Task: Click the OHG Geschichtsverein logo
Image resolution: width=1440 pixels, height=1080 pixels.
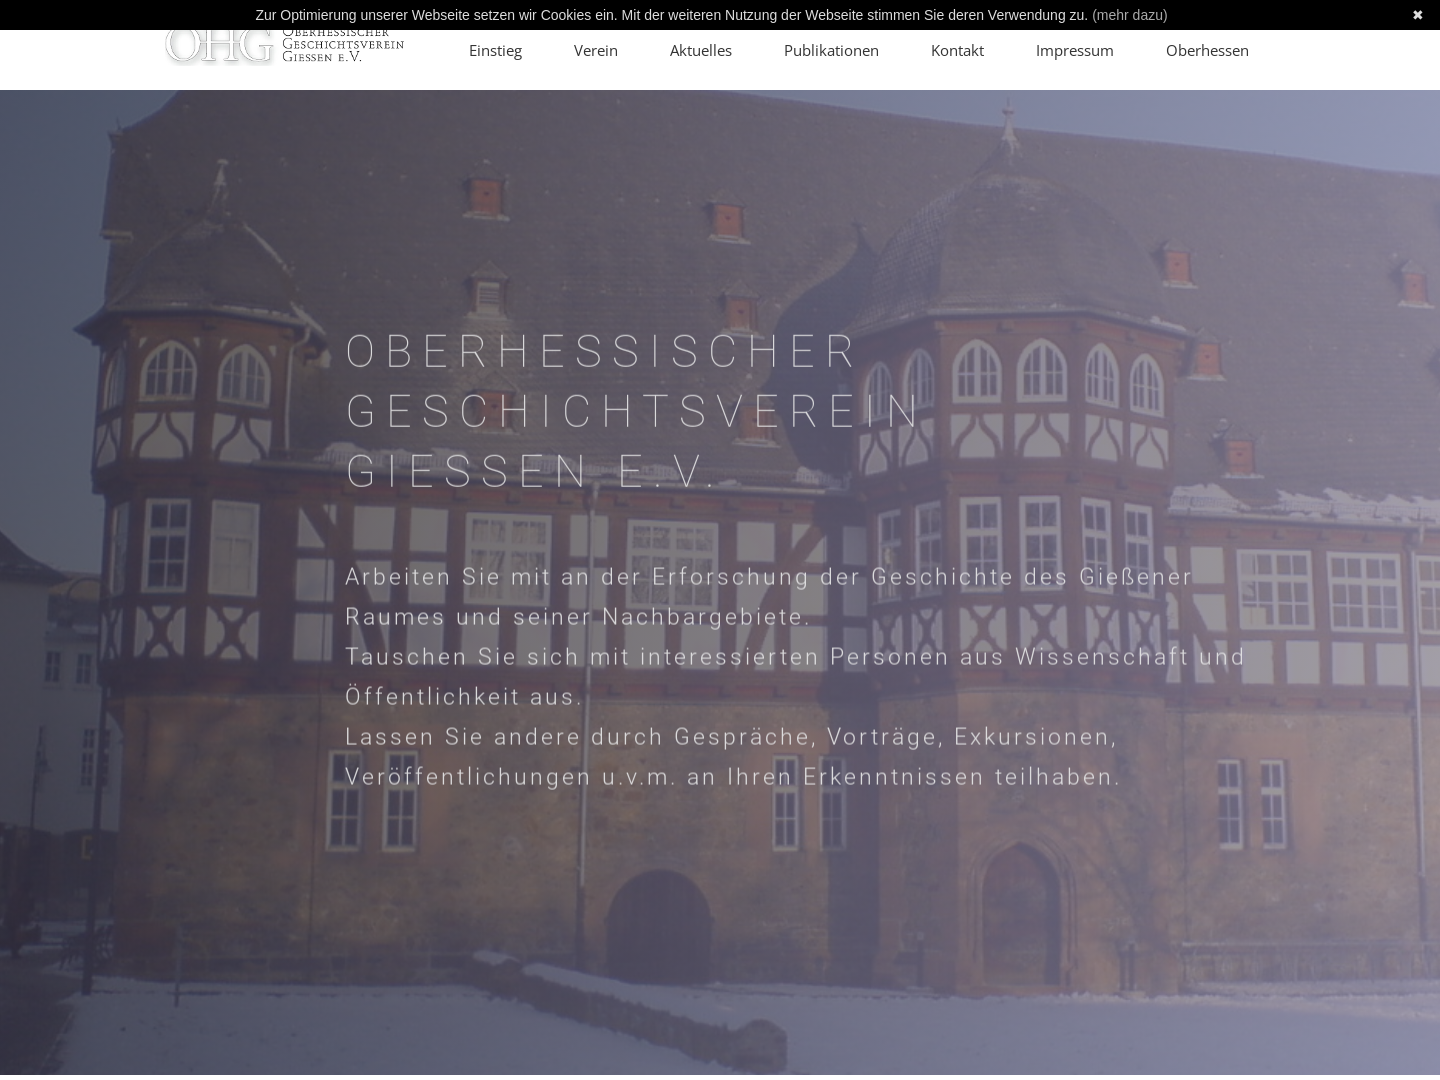Action: point(284,47)
